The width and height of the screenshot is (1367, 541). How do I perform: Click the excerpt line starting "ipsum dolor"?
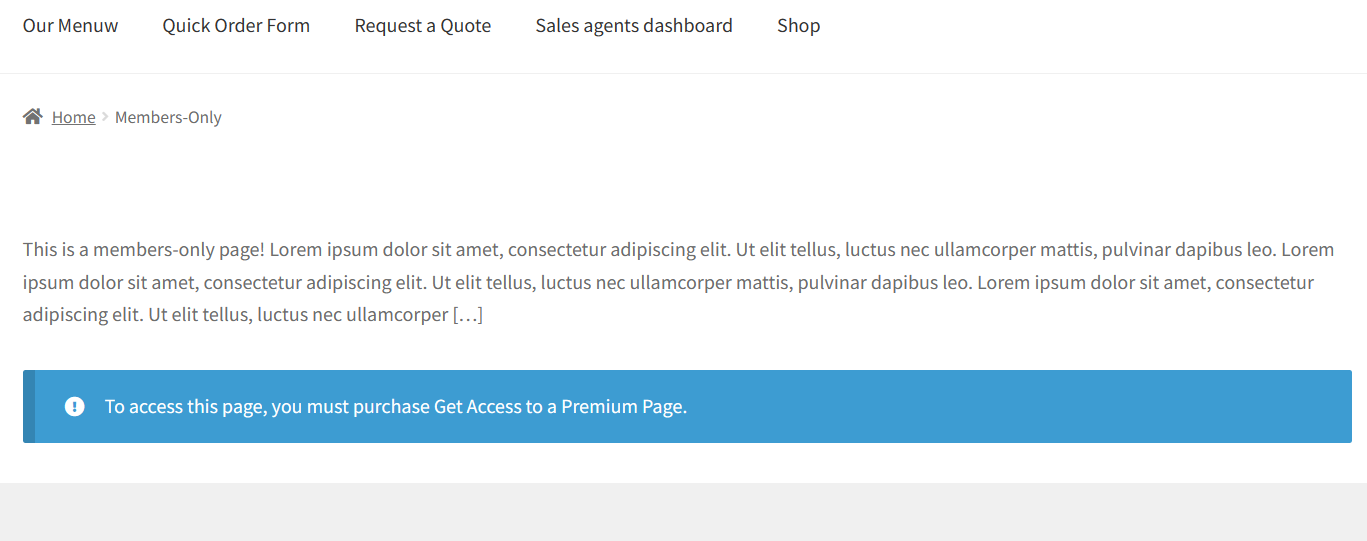[x=668, y=283]
